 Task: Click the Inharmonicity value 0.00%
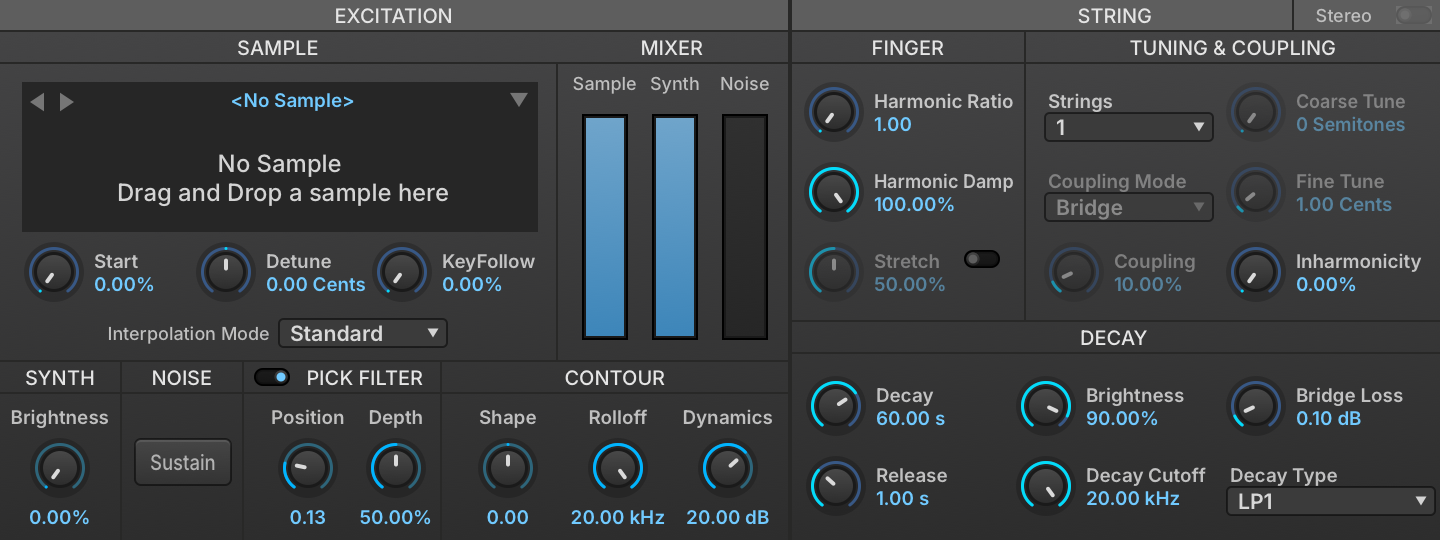1326,285
